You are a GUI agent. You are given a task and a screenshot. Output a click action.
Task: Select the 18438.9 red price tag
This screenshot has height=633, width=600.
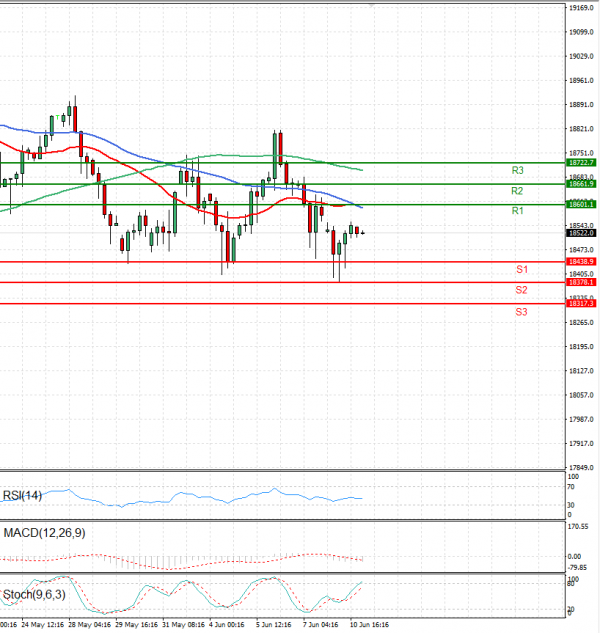[581, 262]
